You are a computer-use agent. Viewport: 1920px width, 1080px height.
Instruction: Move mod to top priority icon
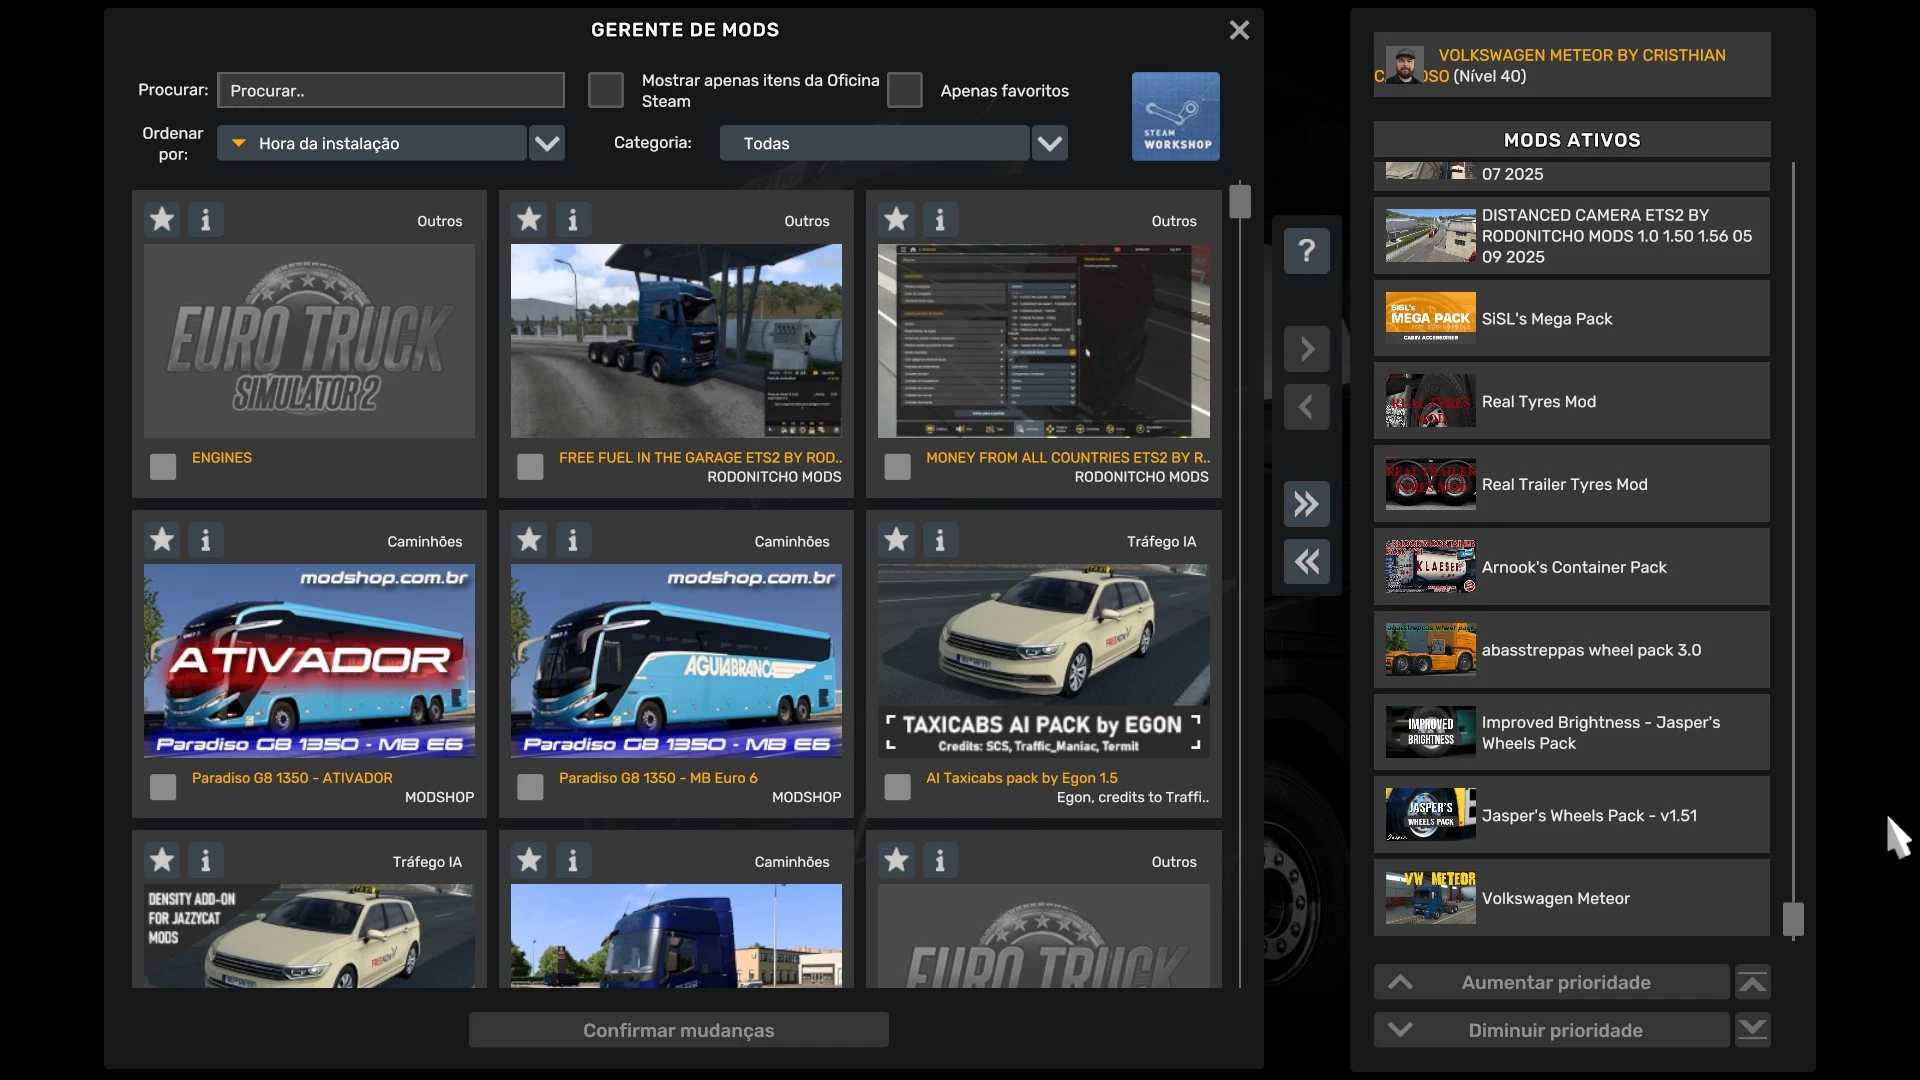click(x=1752, y=983)
